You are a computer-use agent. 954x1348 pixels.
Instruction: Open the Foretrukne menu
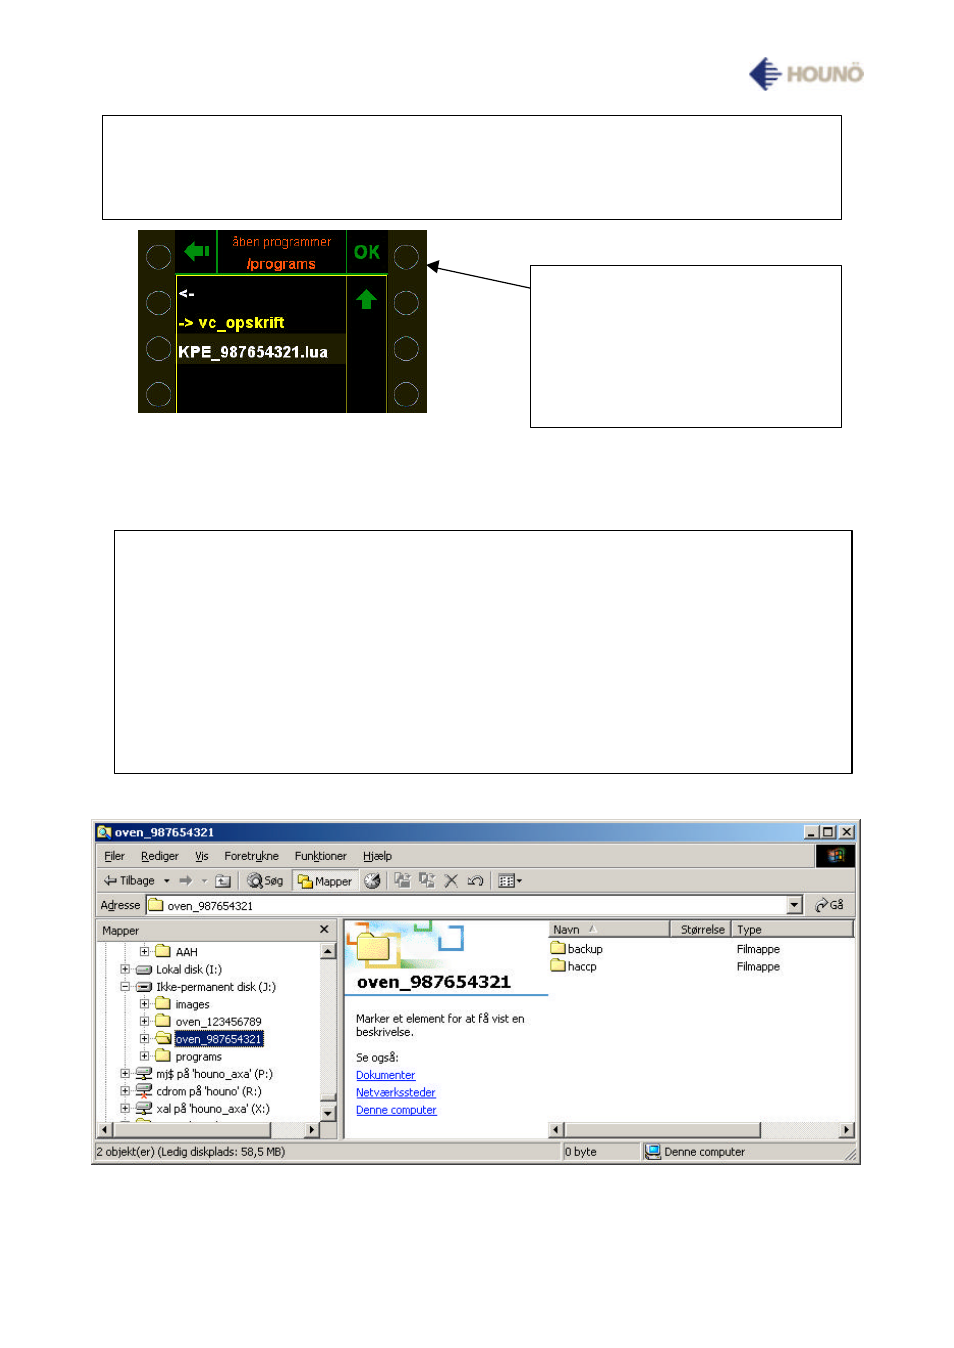[x=251, y=856]
